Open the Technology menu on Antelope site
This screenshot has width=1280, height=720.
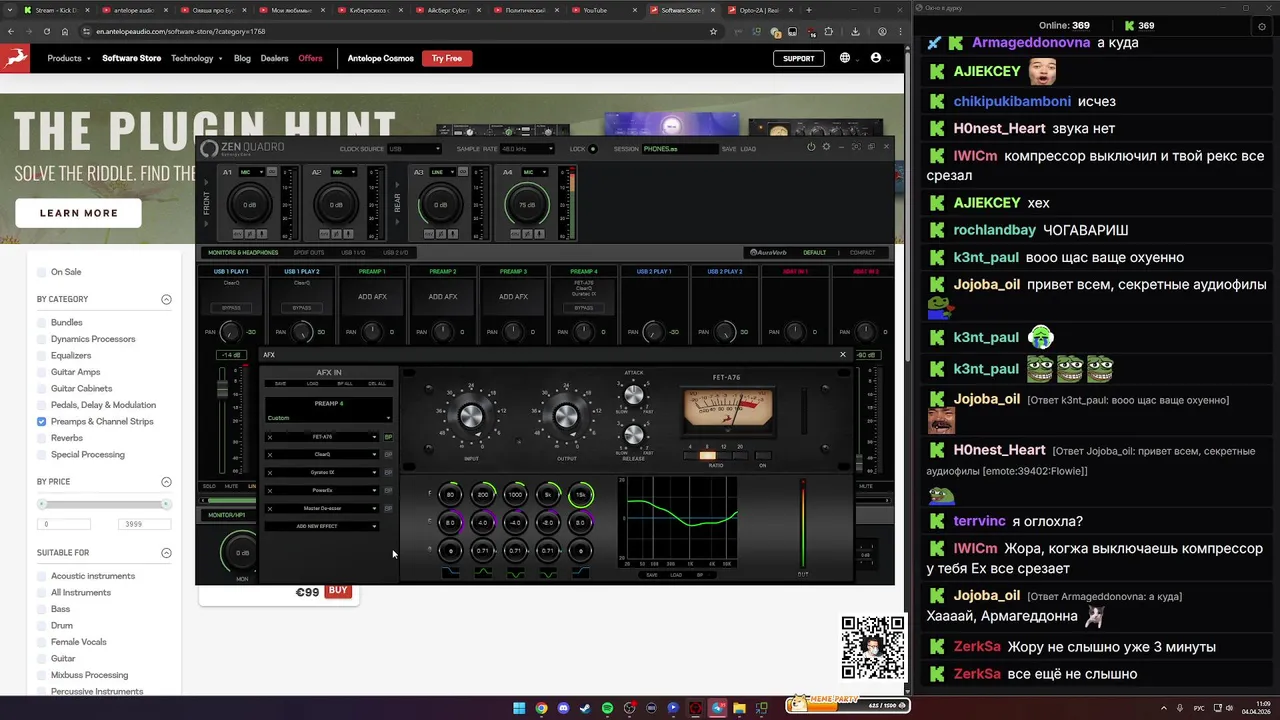[x=196, y=58]
